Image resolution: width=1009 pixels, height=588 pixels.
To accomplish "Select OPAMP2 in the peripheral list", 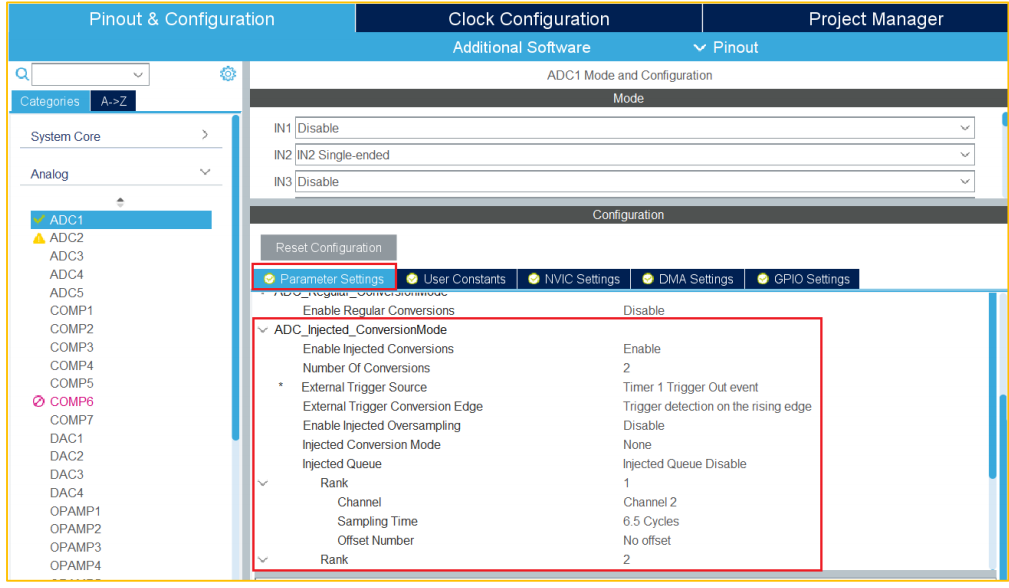I will (x=75, y=529).
